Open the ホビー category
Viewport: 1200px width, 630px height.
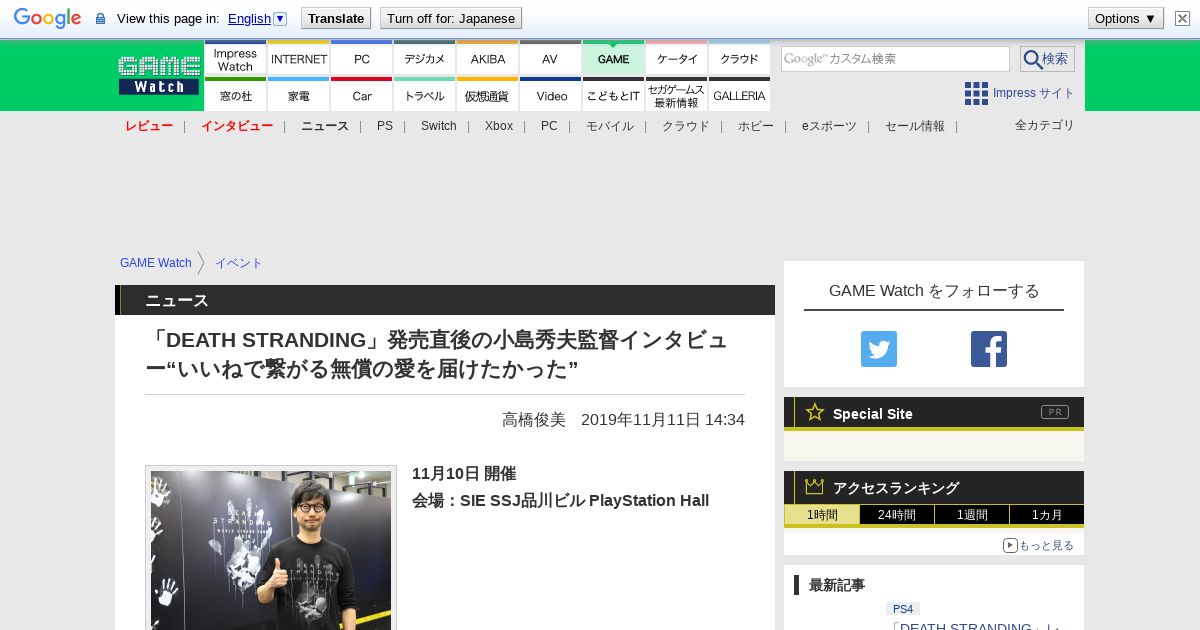(756, 126)
